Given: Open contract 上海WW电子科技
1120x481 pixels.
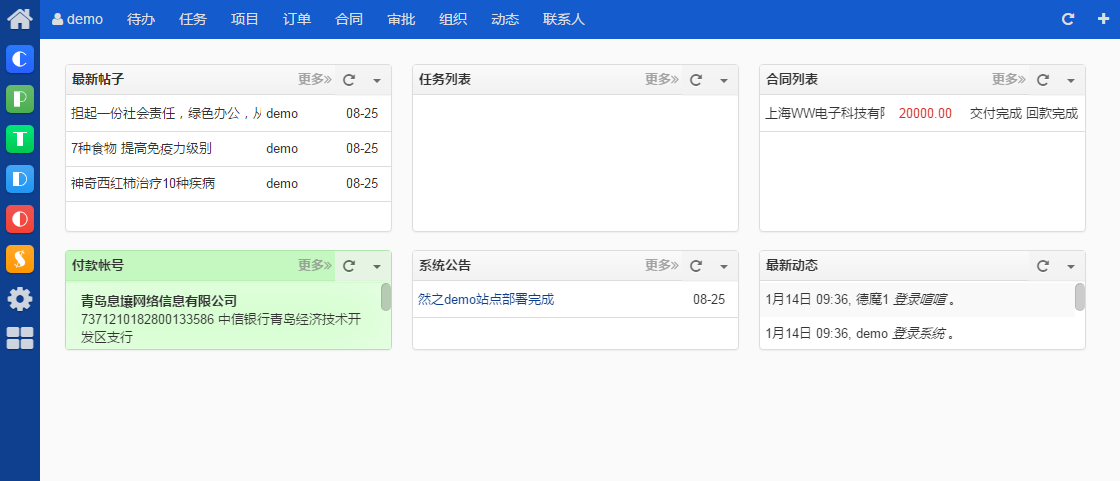Looking at the screenshot, I should (x=825, y=113).
